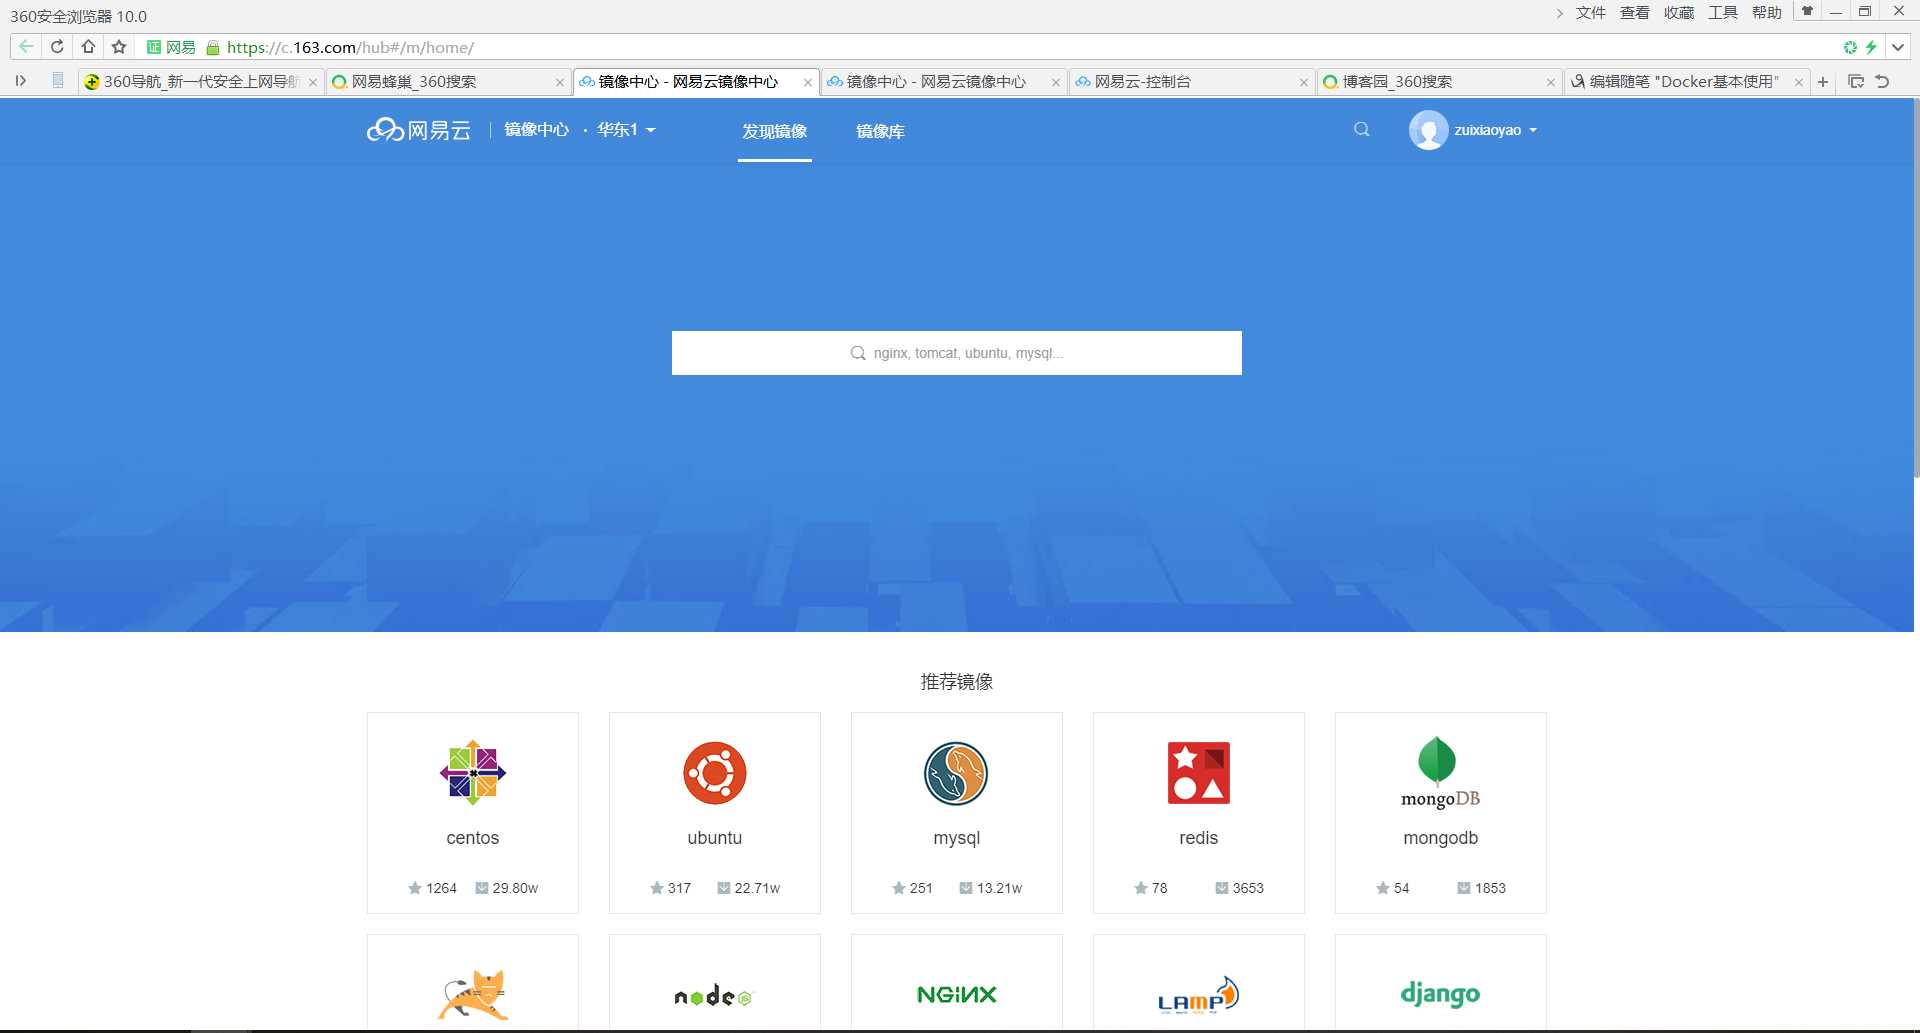
Task: Switch to 网易蜂巢_360搜索 browser tab
Action: pos(448,82)
